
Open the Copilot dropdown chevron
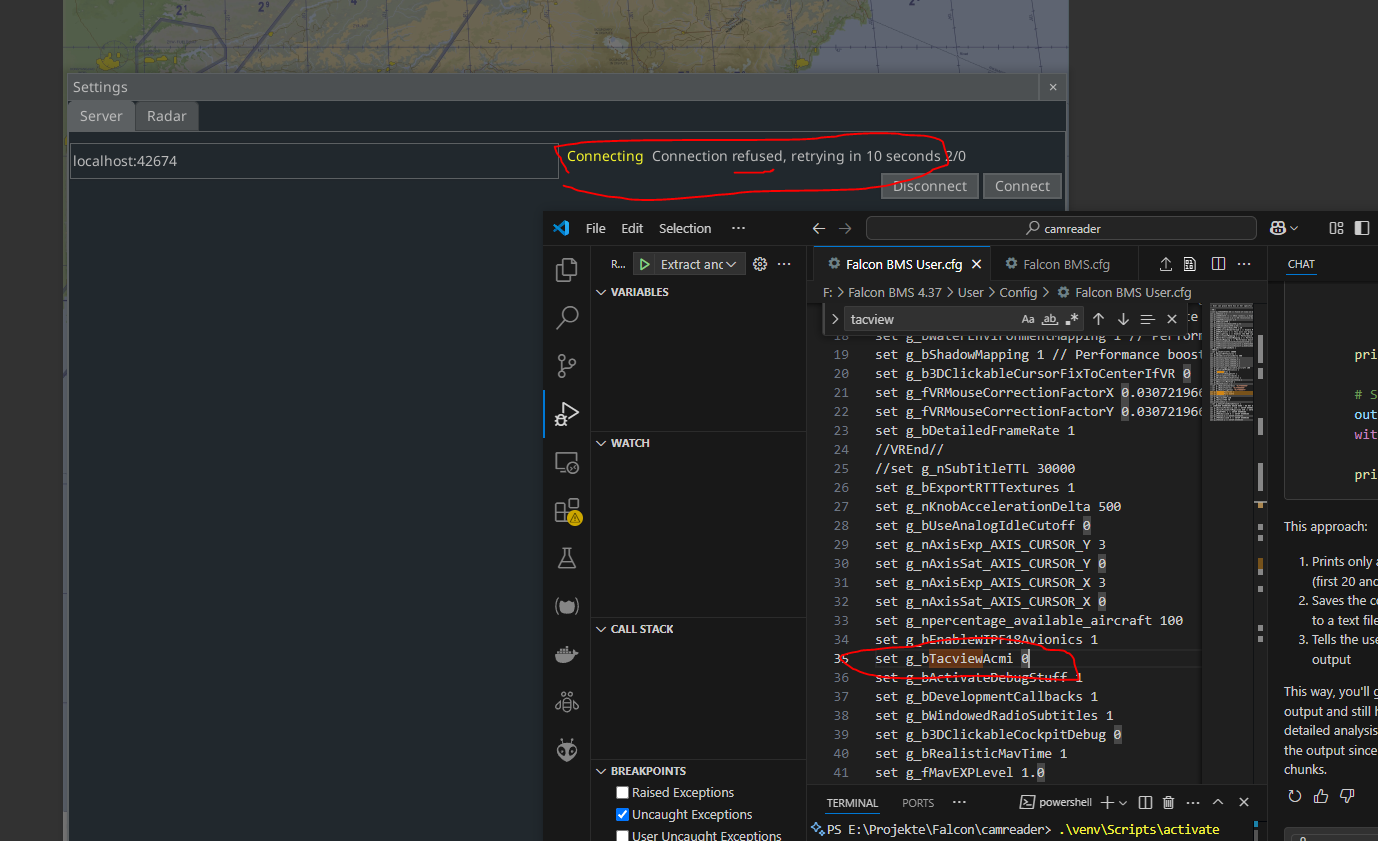pyautogui.click(x=1295, y=228)
